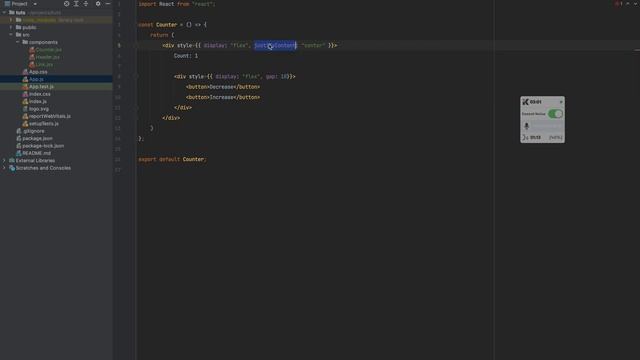Viewport: 640px width, 360px height.
Task: Click the Scratches and Consoles icon
Action: (12, 168)
